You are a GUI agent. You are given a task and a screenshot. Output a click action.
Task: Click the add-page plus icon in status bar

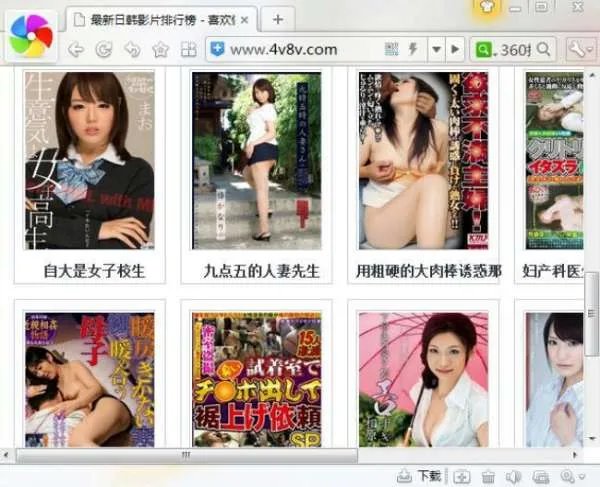(462, 477)
